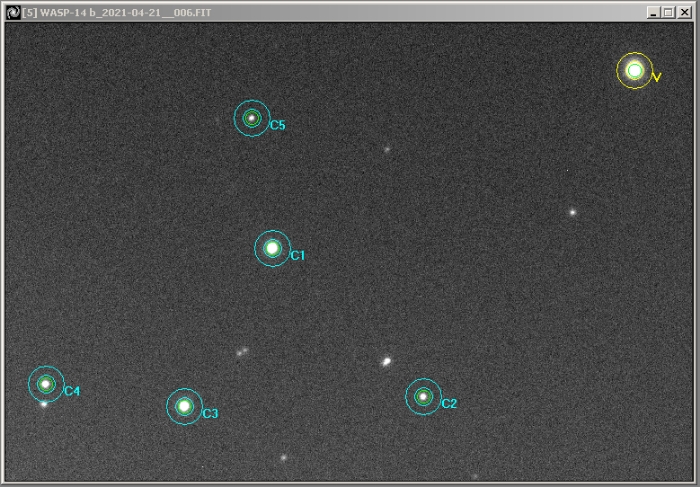The height and width of the screenshot is (487, 700).
Task: Pick the comparison star in aperture C2
Action: 423,397
